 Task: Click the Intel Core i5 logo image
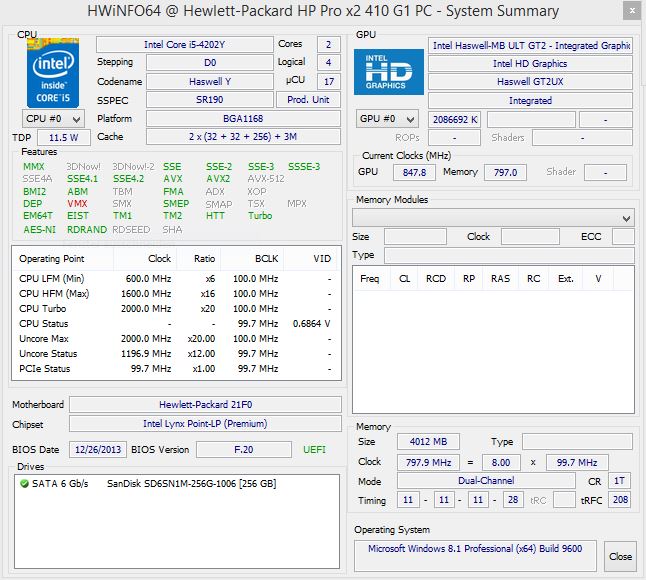pos(53,73)
